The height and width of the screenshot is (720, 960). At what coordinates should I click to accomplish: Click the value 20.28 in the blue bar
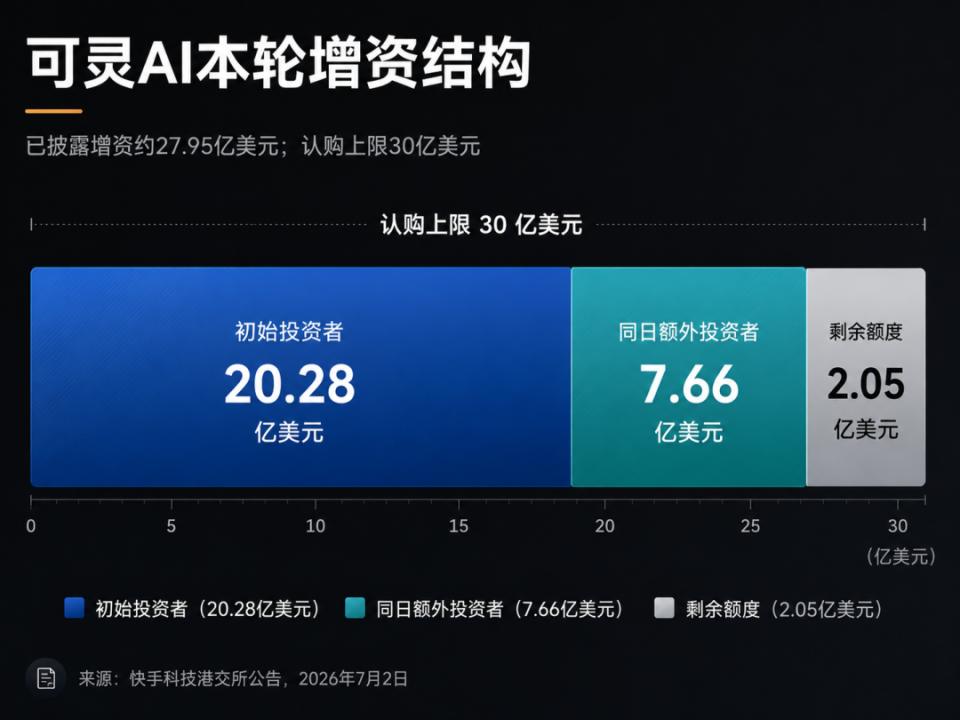(290, 384)
